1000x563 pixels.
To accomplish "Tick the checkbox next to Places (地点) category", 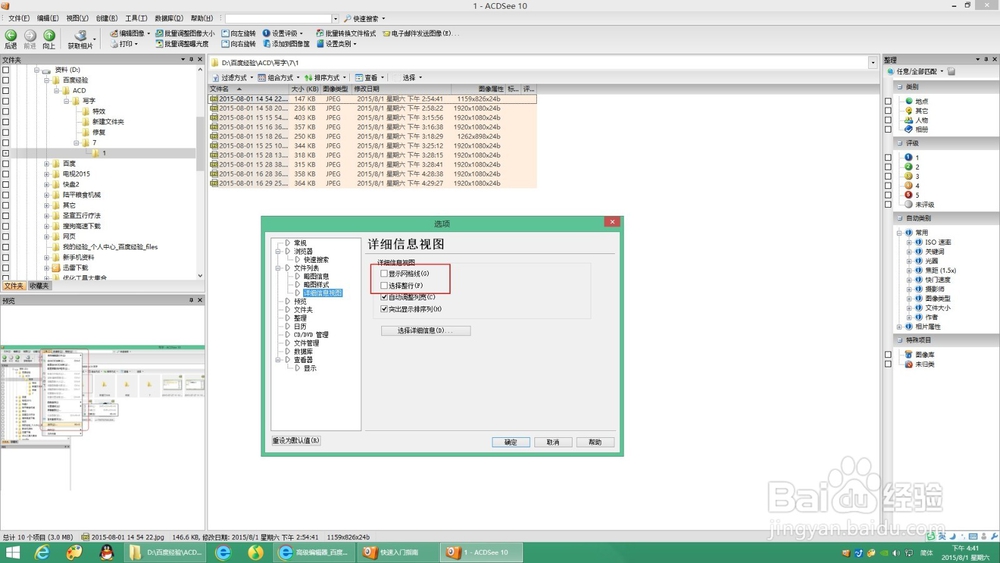I will click(x=888, y=101).
